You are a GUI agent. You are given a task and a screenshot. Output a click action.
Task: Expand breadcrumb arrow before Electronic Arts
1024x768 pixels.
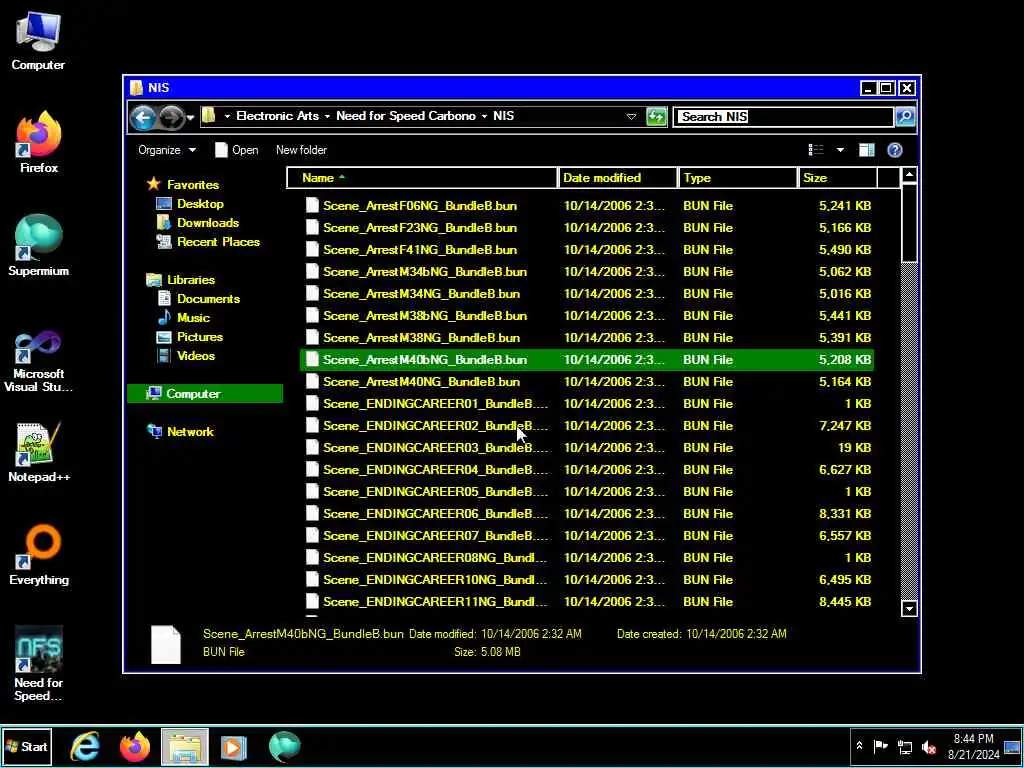(x=227, y=116)
